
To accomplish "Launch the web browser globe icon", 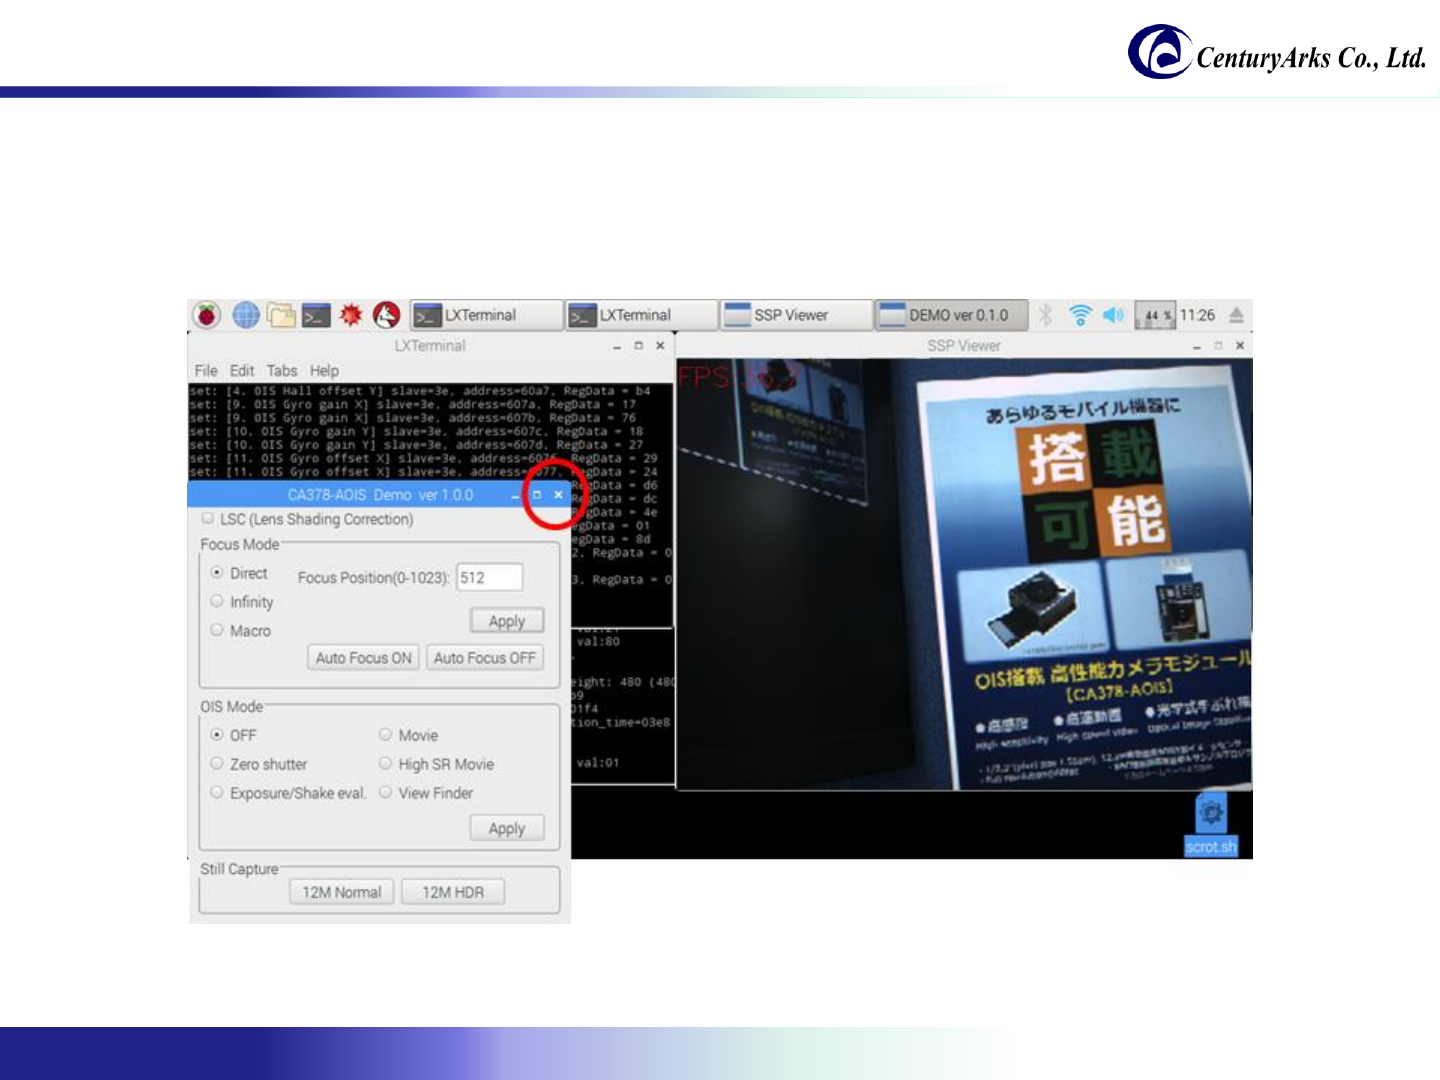I will pos(246,315).
